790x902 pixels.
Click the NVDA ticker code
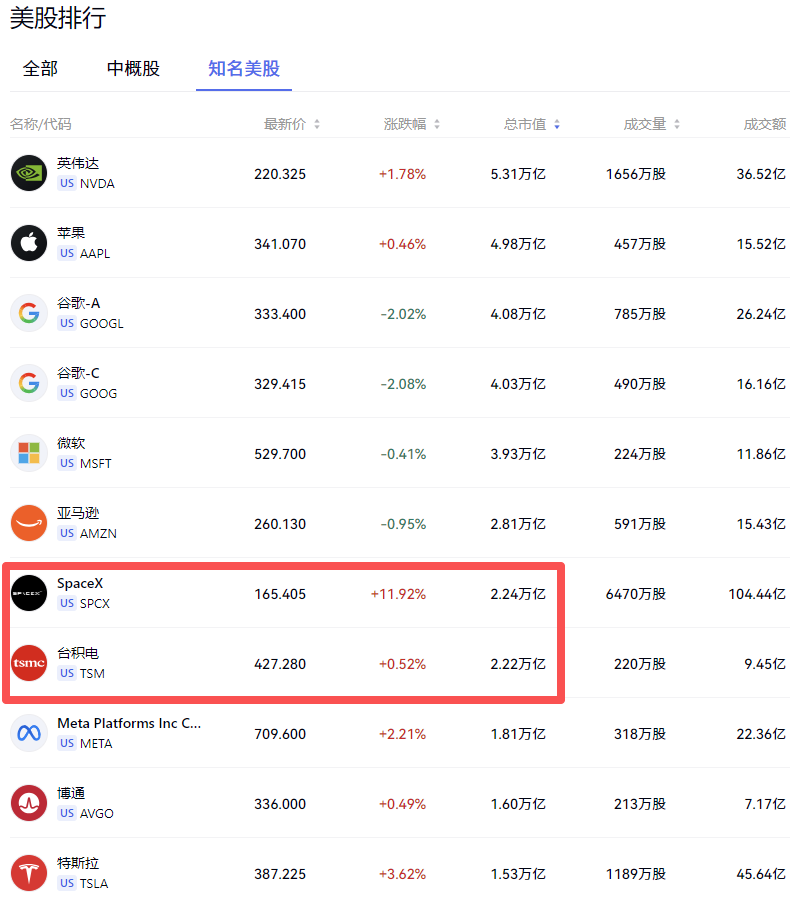97,184
